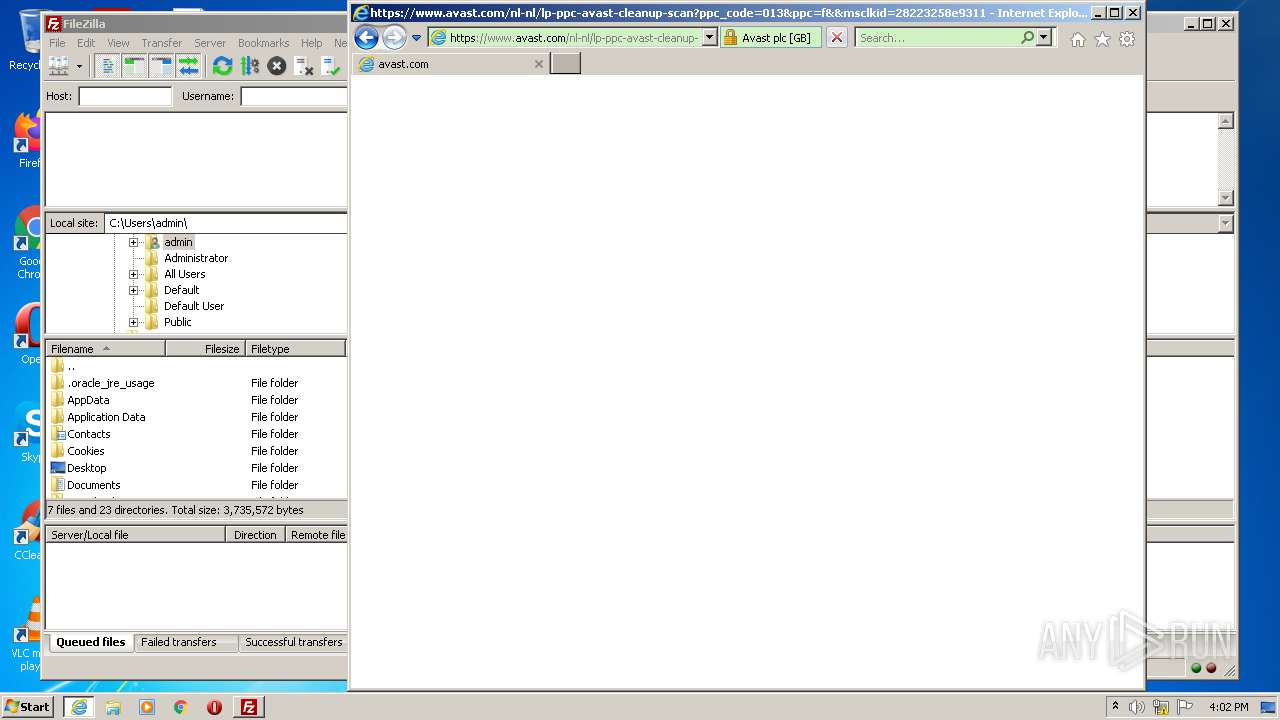This screenshot has height=720, width=1280.
Task: Click Internet Explorer Forward button
Action: 394,38
